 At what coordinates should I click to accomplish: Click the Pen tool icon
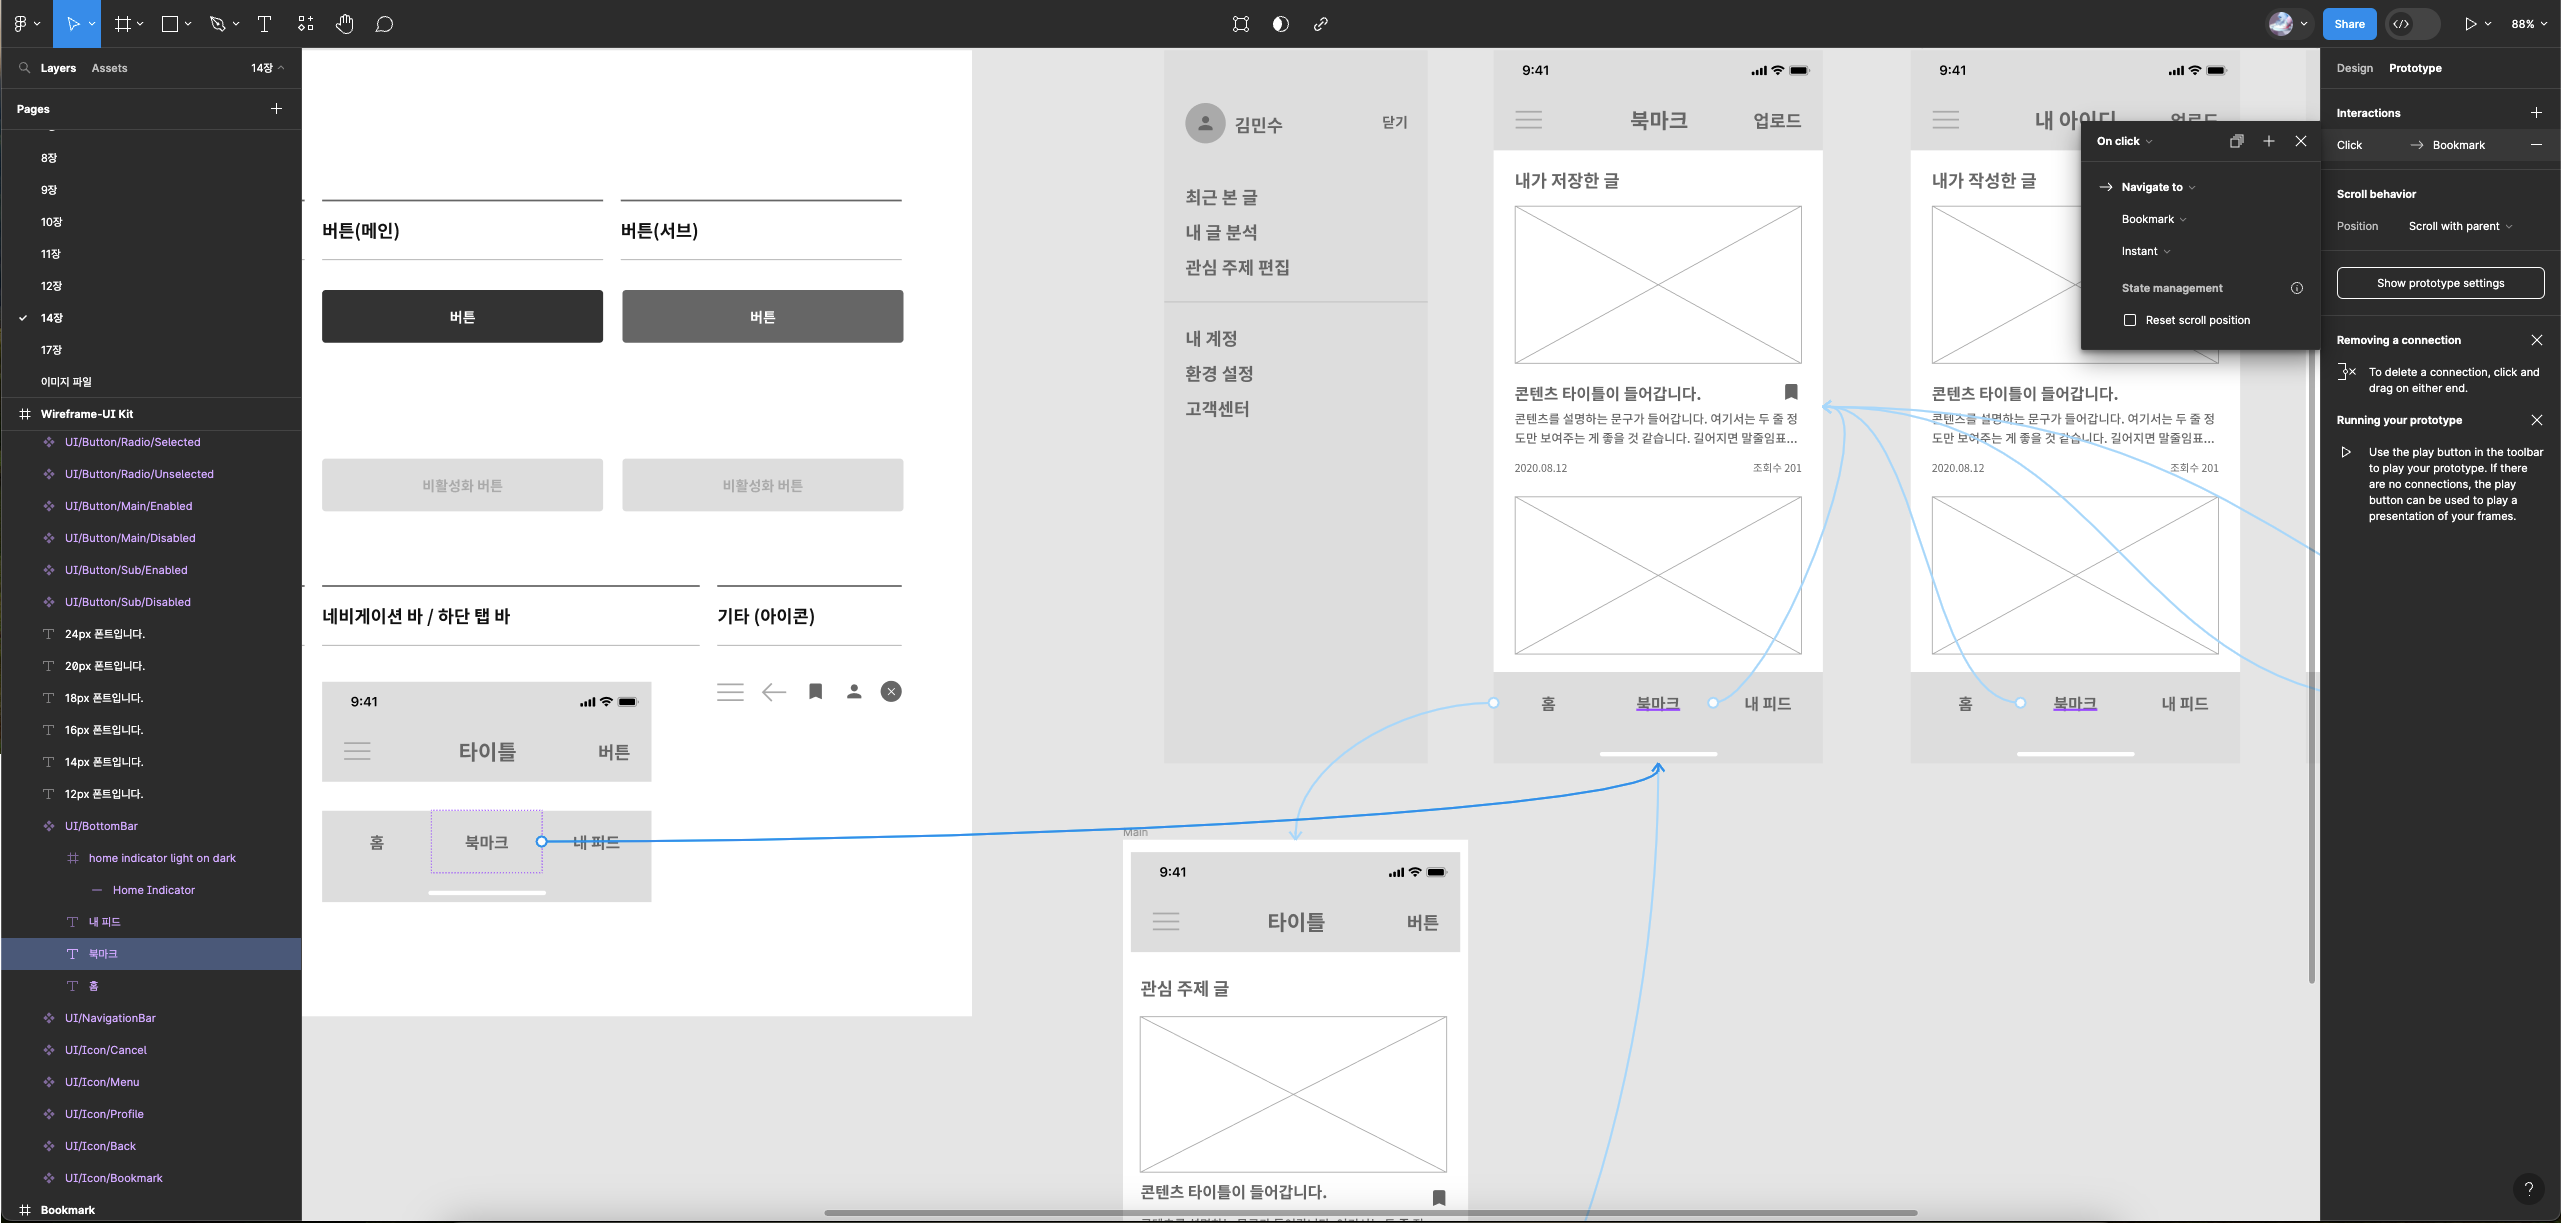point(217,24)
